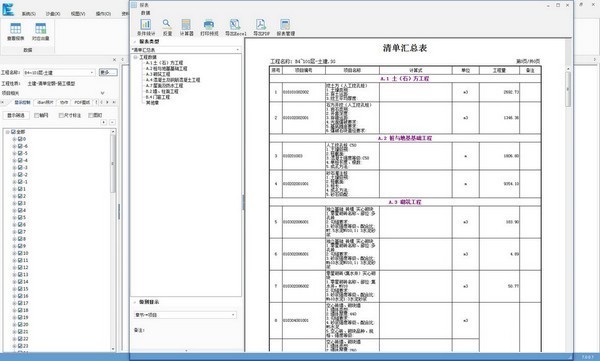The width and height of the screenshot is (600, 361).
Task: Open the 视图(V) menu
Action: click(x=78, y=14)
